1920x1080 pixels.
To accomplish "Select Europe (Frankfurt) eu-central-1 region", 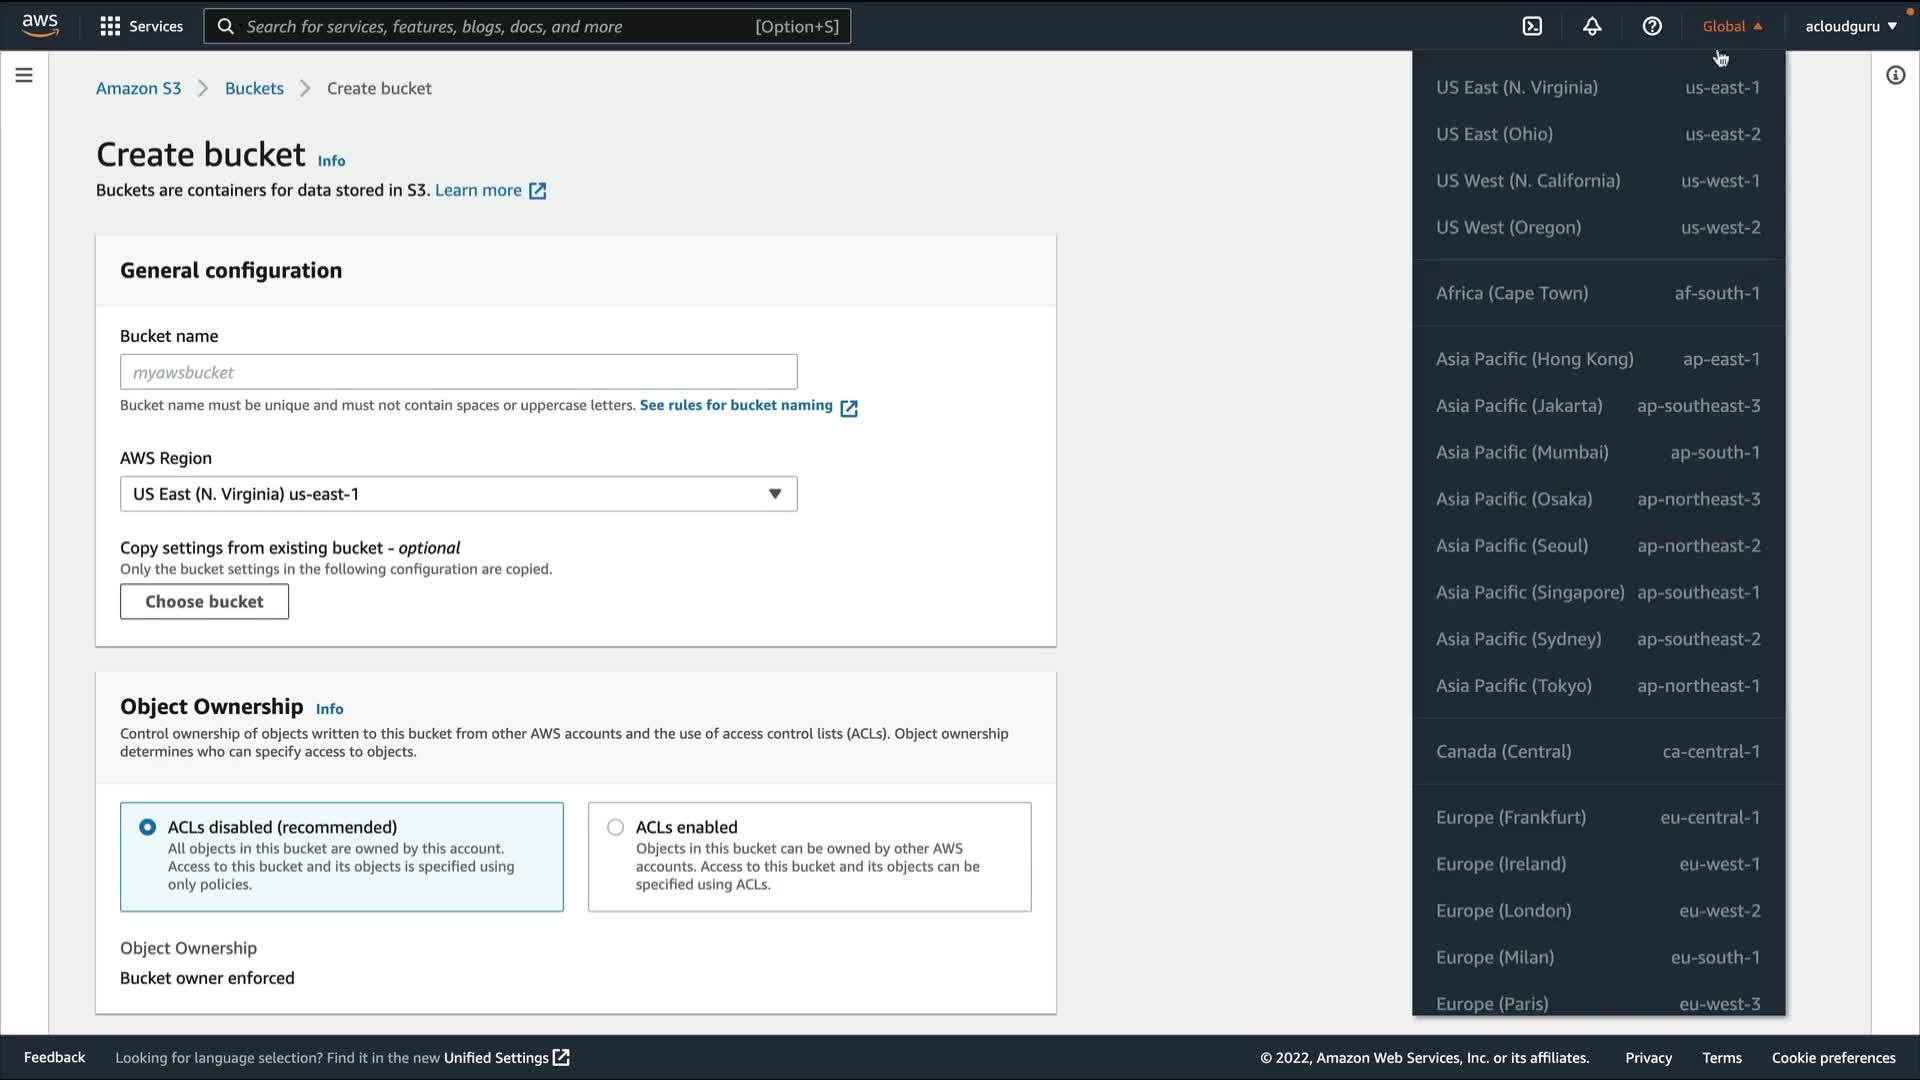I will click(x=1597, y=817).
